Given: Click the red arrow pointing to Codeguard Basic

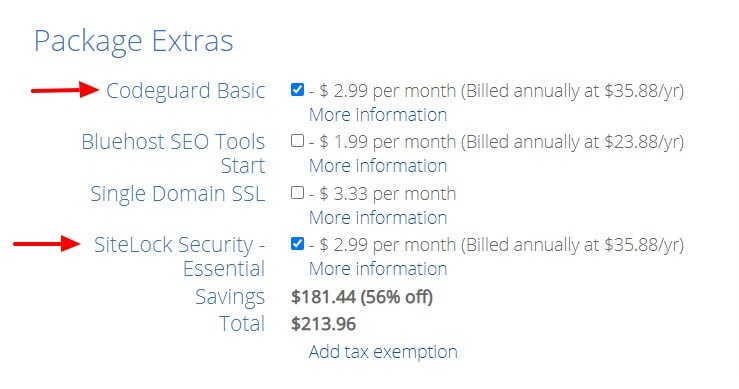Looking at the screenshot, I should pyautogui.click(x=65, y=90).
